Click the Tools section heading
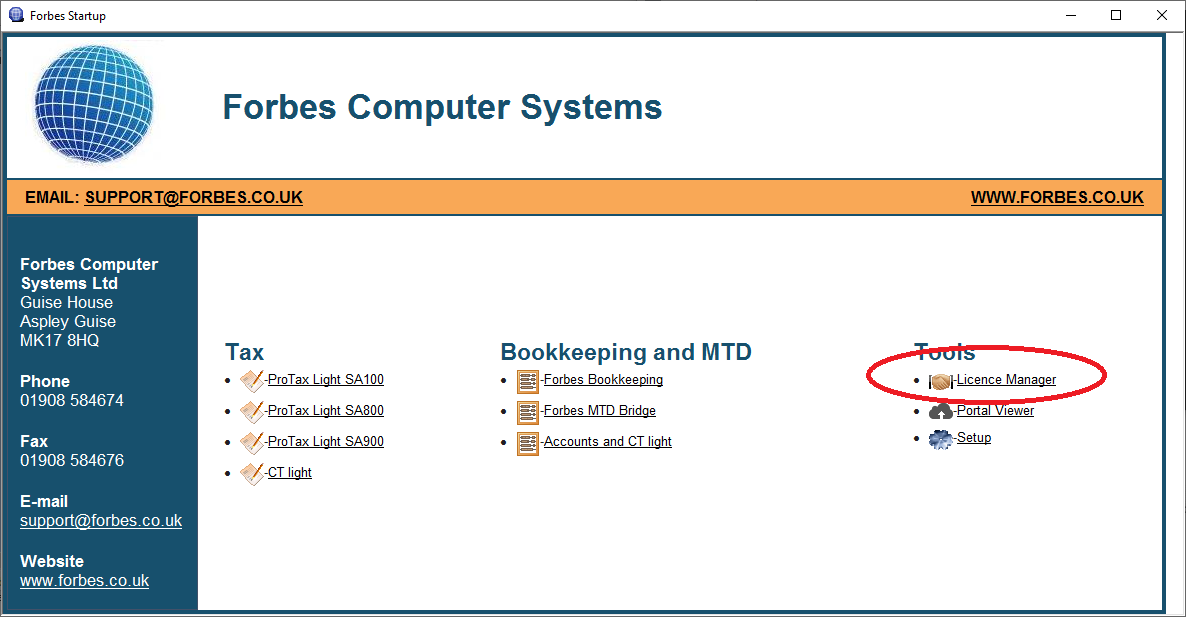Image resolution: width=1186 pixels, height=617 pixels. [x=945, y=352]
